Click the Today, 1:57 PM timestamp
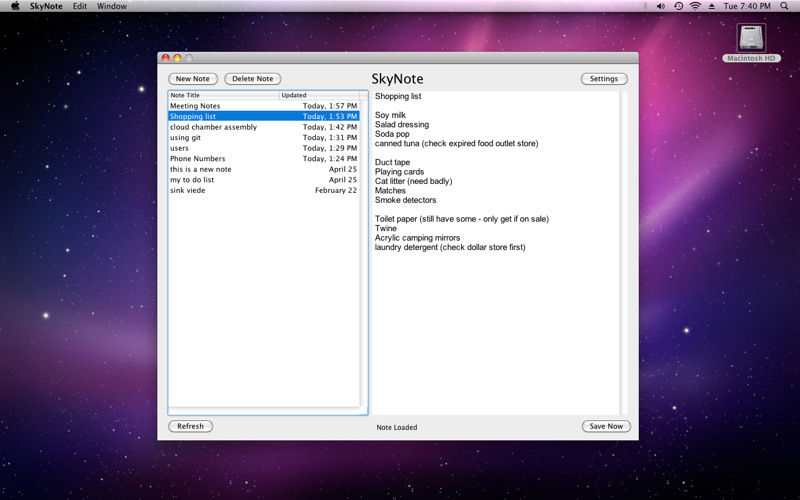The width and height of the screenshot is (800, 500). (330, 106)
